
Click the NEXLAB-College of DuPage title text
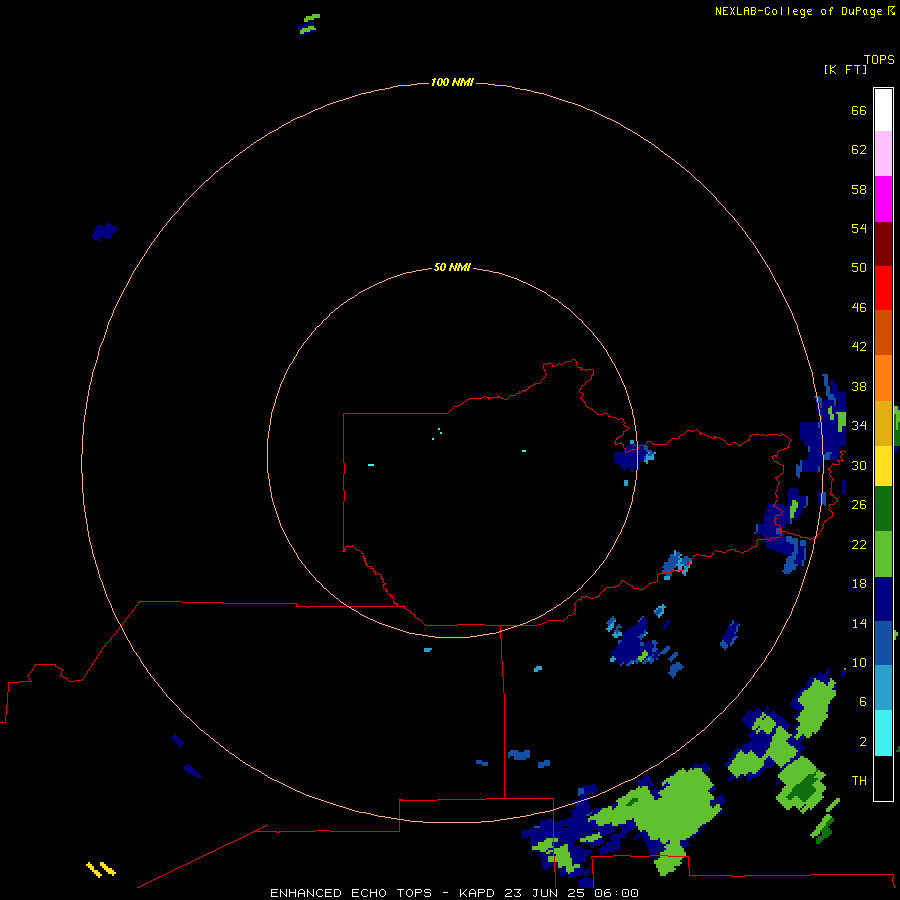pos(798,11)
